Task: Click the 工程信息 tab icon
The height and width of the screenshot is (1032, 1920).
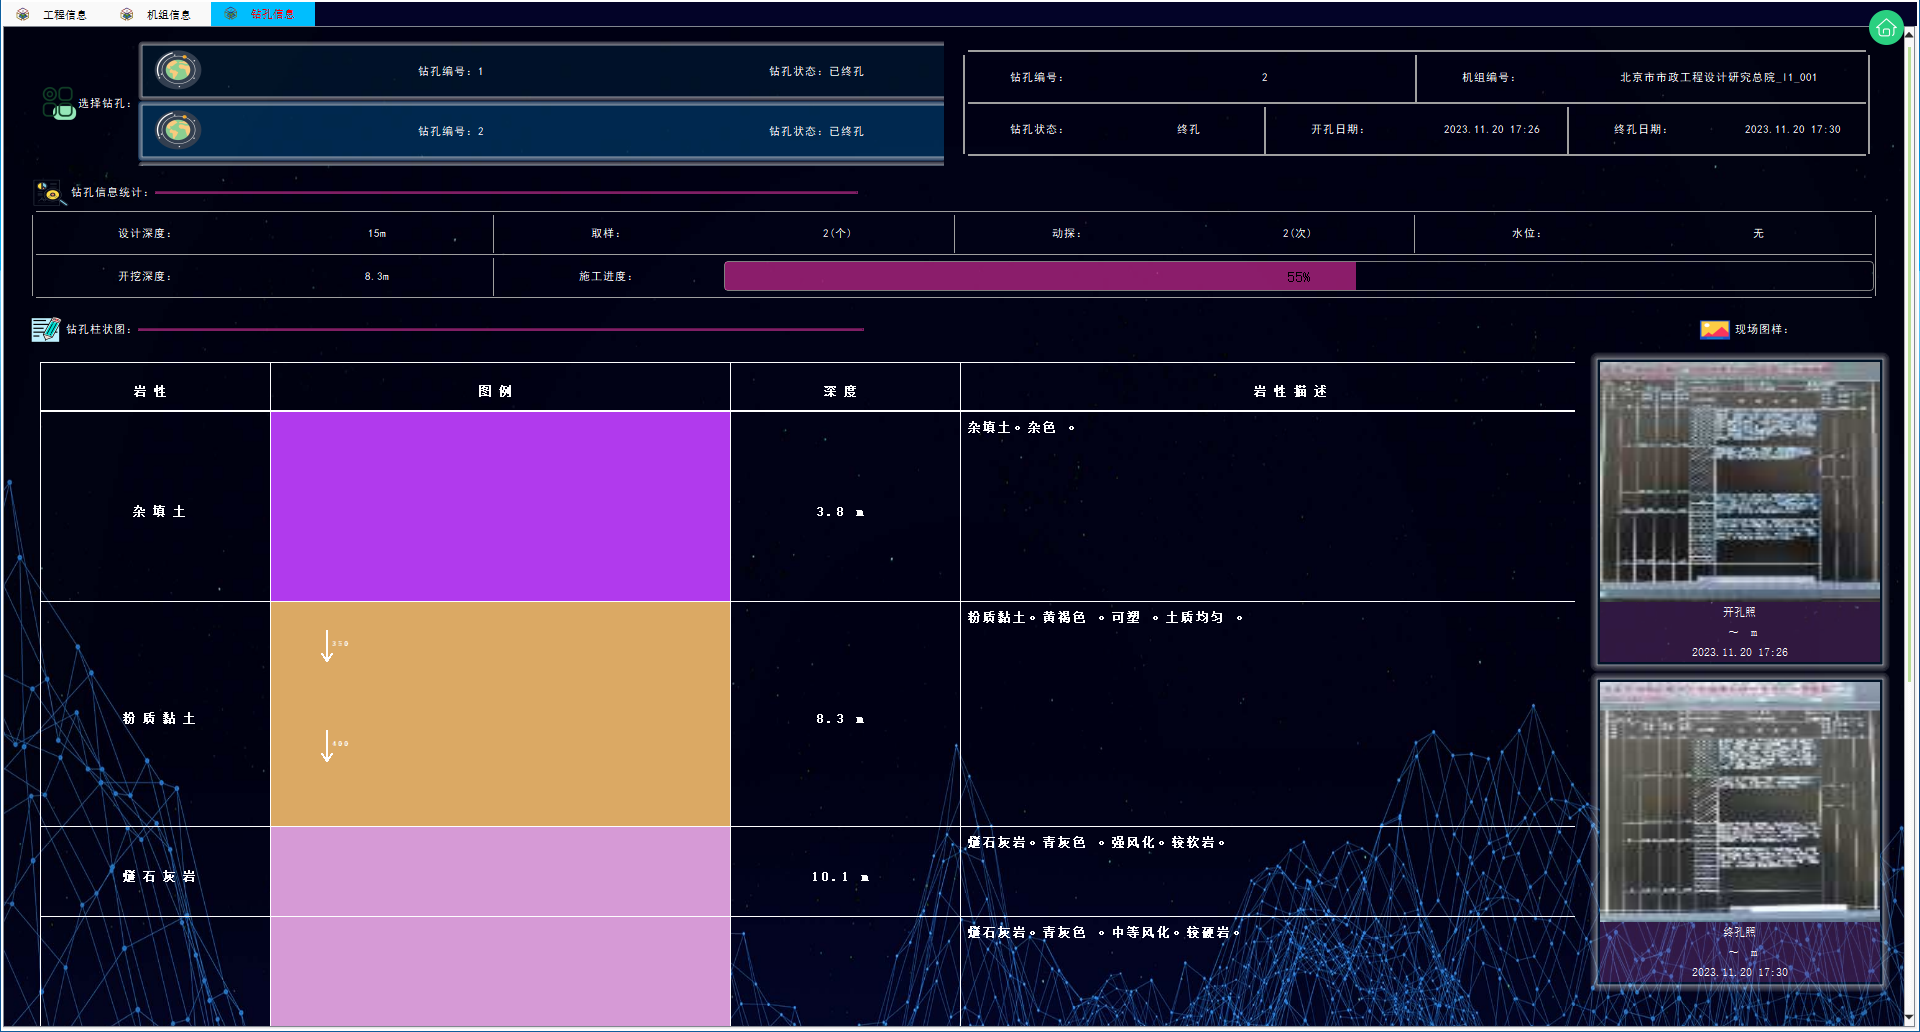Action: tap(23, 14)
